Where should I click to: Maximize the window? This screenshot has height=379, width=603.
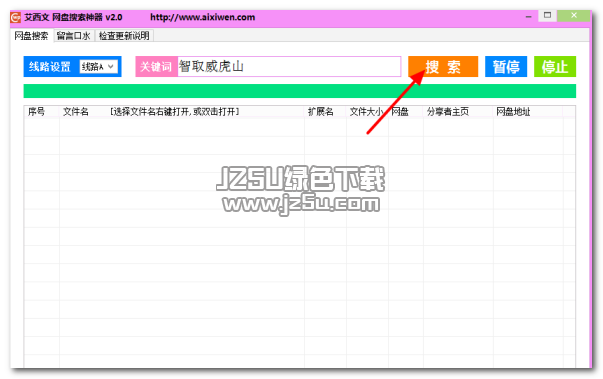click(547, 15)
